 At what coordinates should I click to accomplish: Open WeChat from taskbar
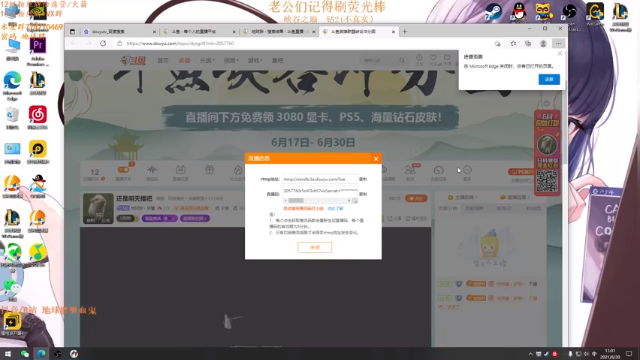[24, 354]
